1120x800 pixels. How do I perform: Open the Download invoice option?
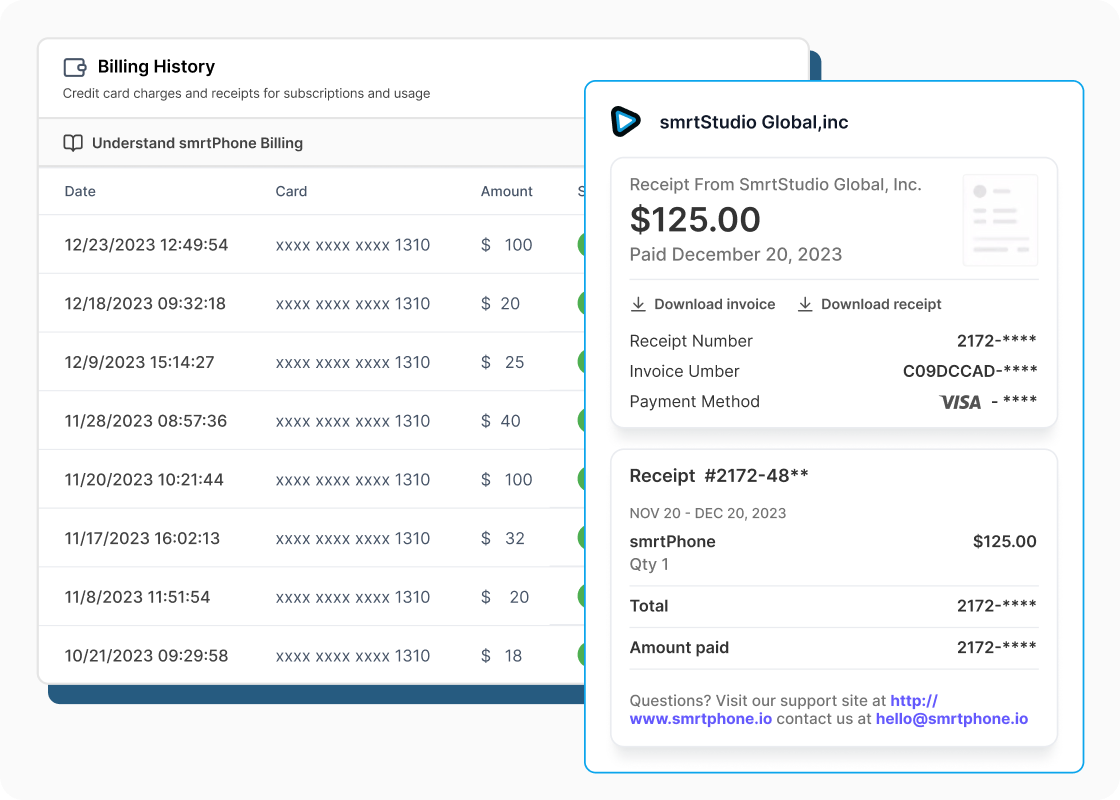click(713, 304)
